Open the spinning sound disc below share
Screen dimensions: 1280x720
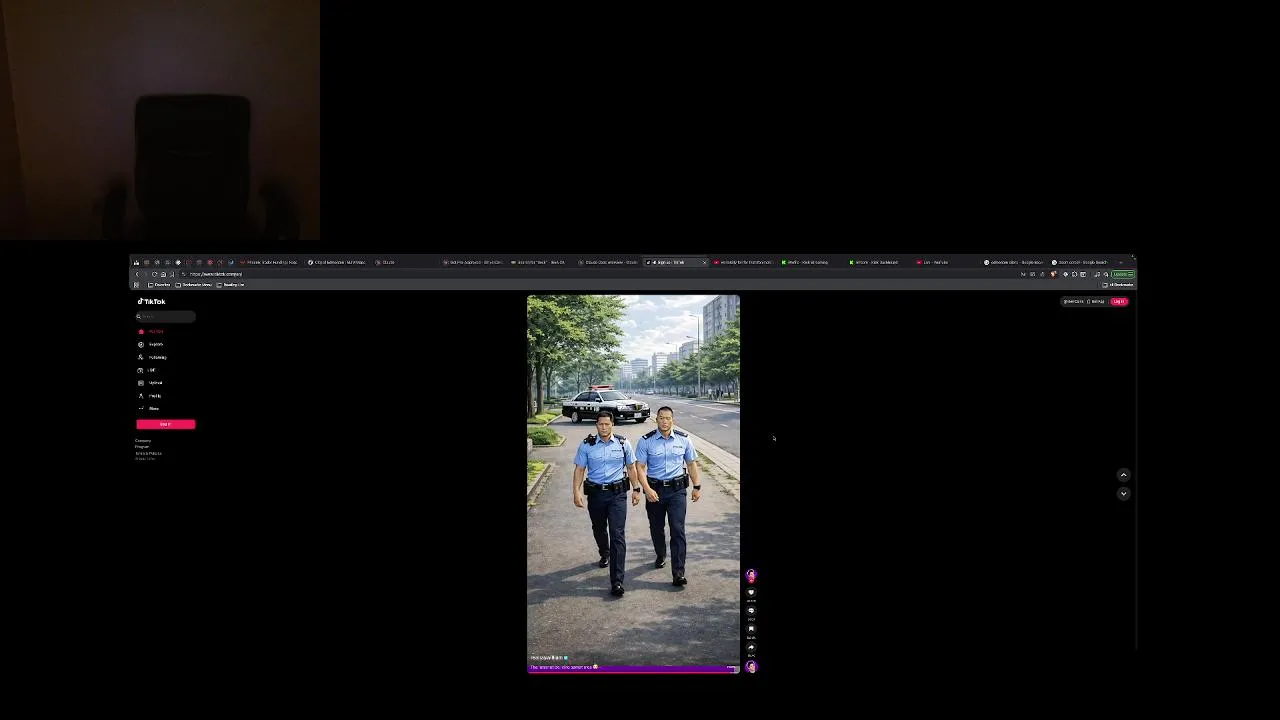pos(751,666)
